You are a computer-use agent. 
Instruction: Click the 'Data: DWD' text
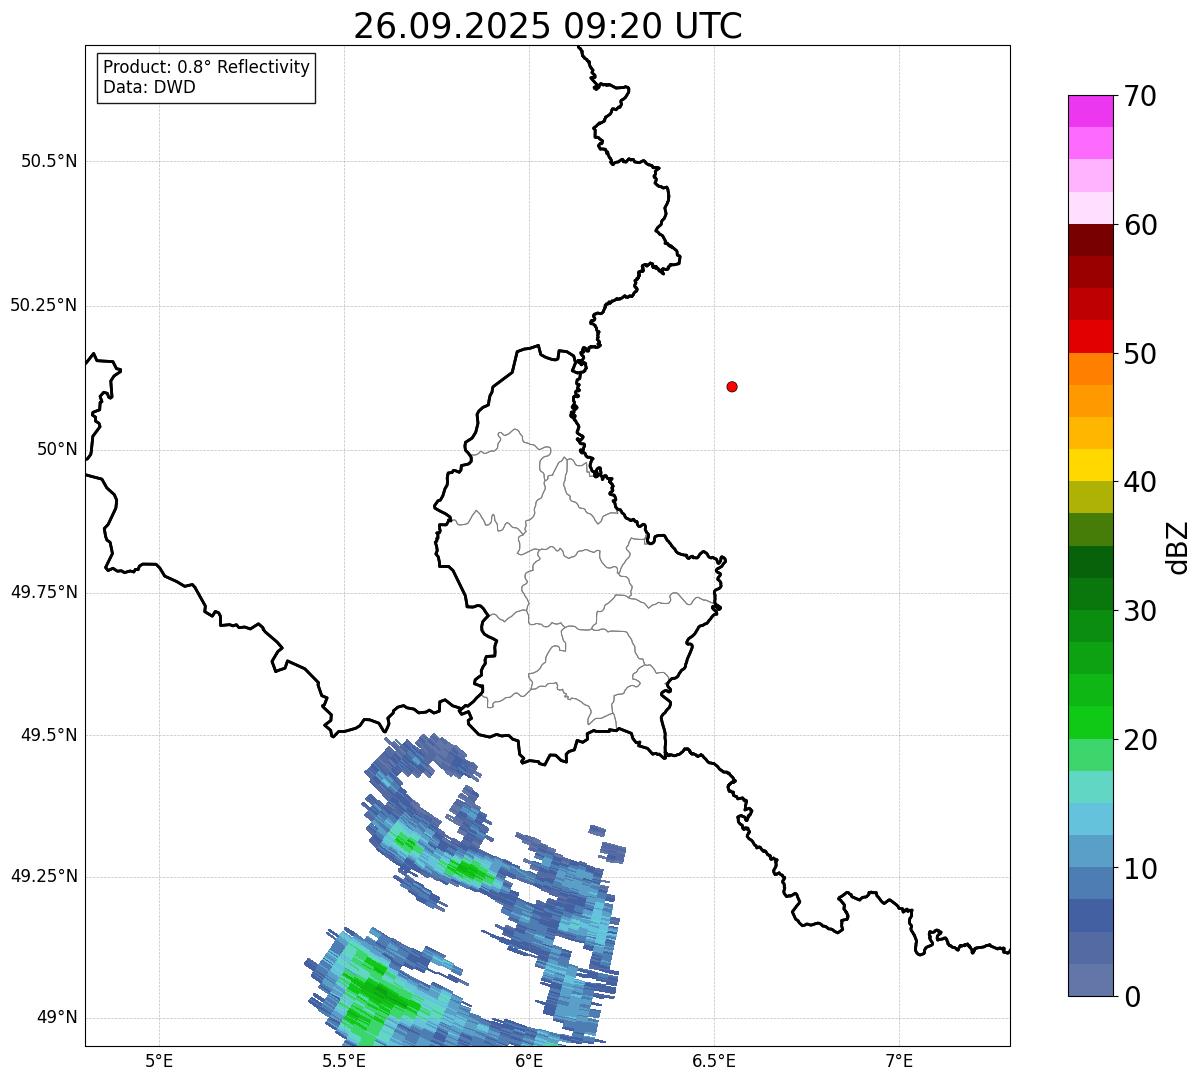149,87
